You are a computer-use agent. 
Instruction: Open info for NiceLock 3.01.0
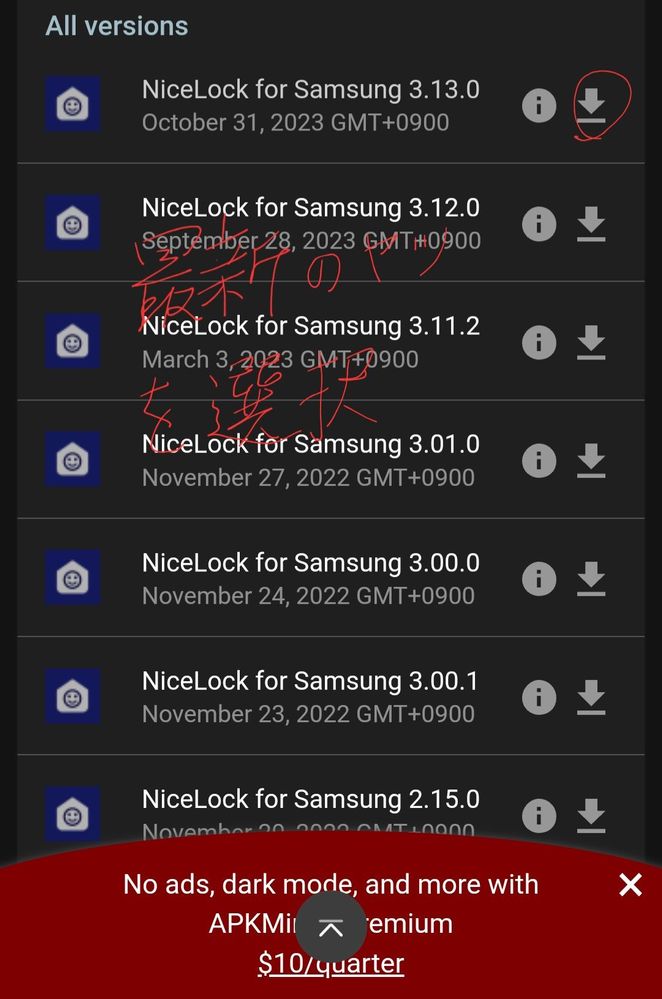(x=539, y=460)
